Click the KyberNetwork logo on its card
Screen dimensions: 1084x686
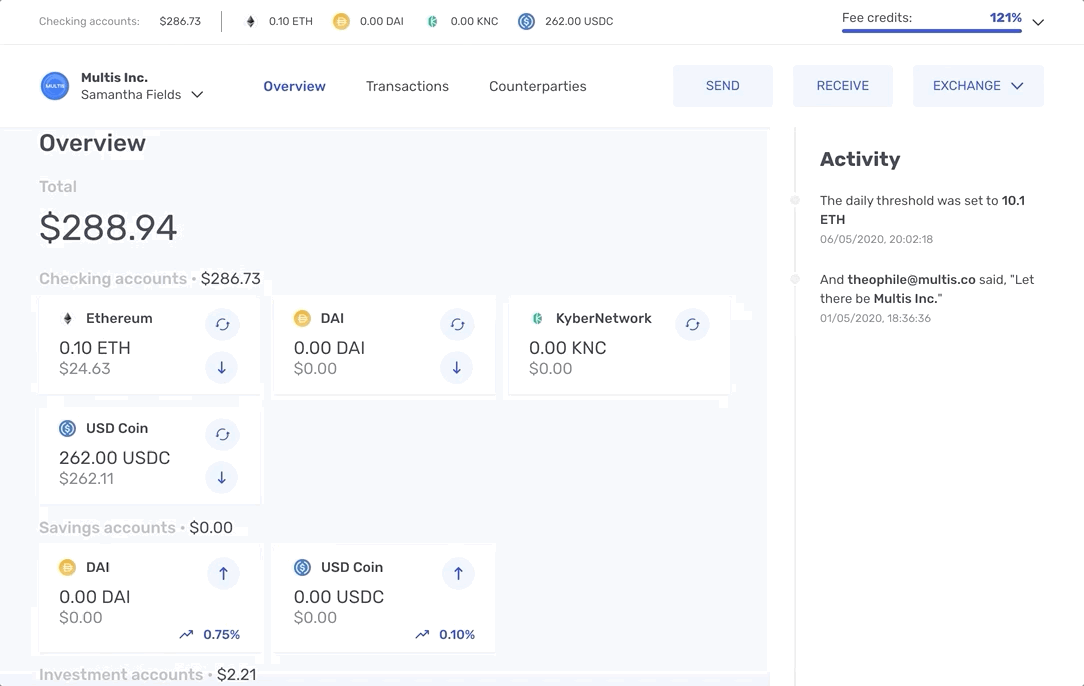pos(537,318)
